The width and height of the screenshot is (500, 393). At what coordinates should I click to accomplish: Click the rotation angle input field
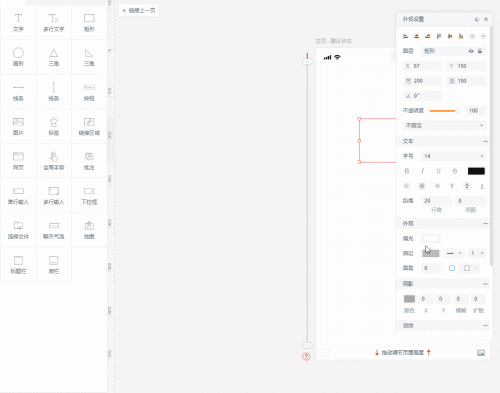[422, 96]
